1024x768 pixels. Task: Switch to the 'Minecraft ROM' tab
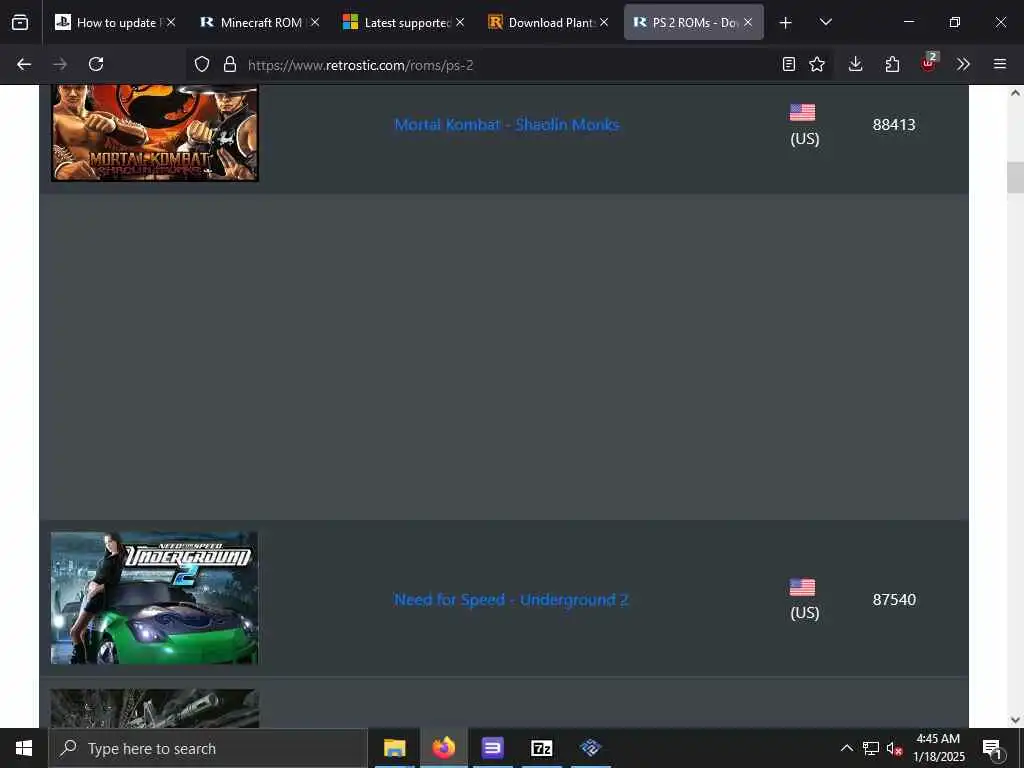click(x=260, y=22)
